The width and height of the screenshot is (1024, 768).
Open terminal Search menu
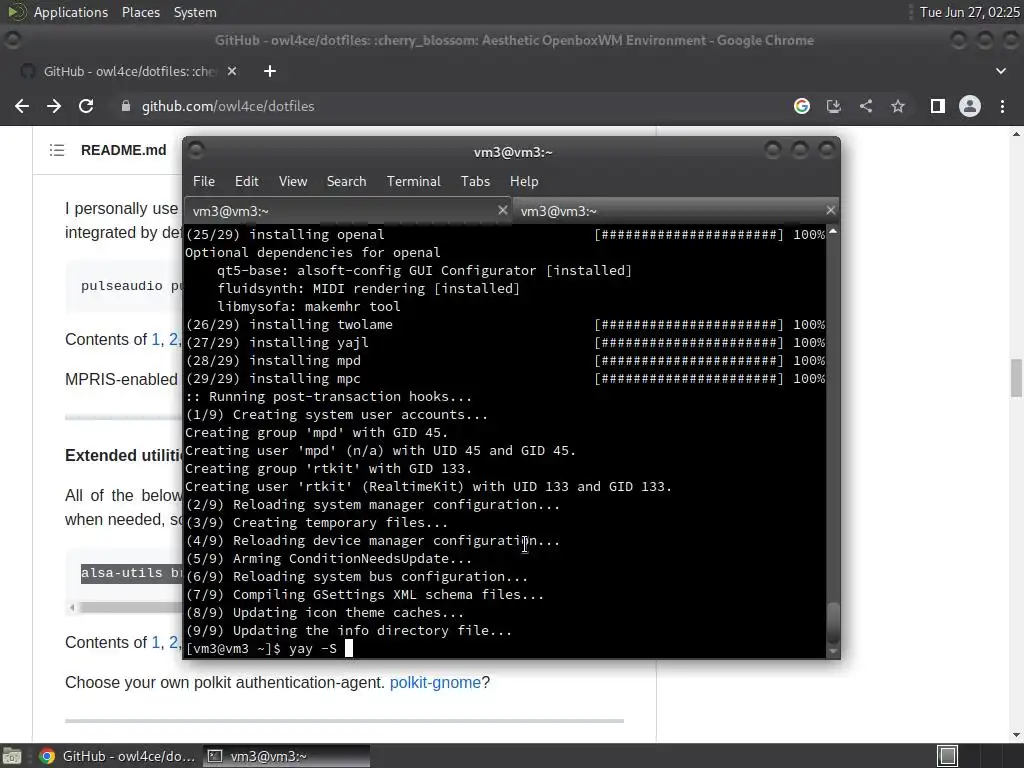point(346,182)
